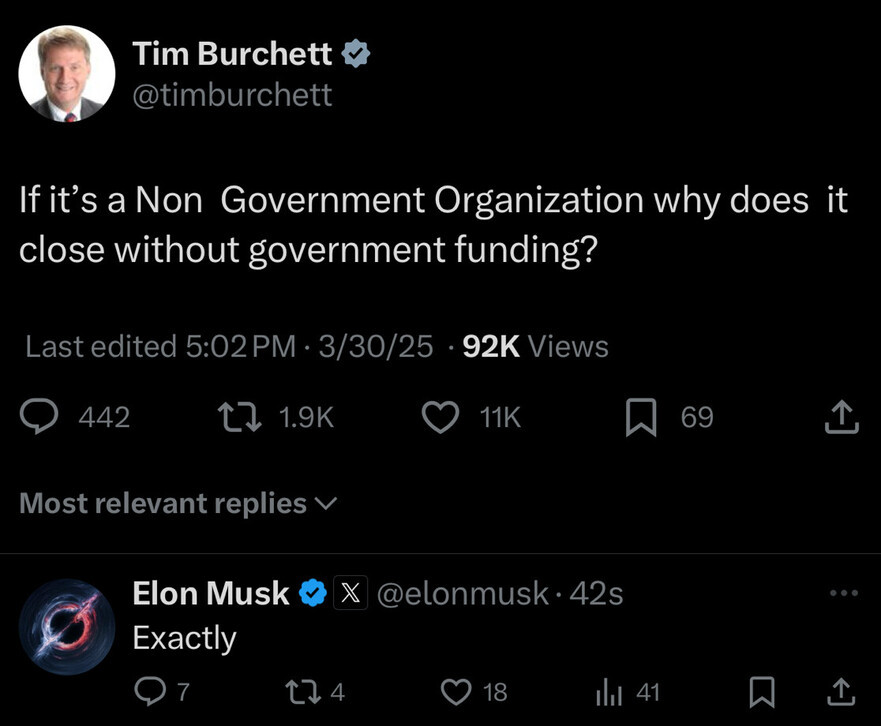Bookmark Elon Musk's reply
Screen dimensions: 881x726
click(x=763, y=691)
